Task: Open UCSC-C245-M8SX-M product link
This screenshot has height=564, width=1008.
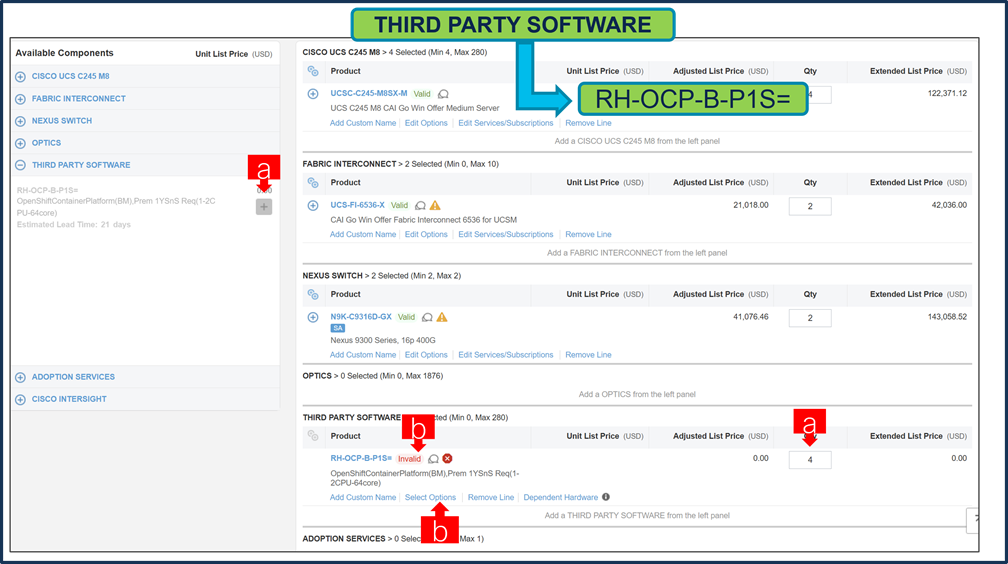Action: click(369, 93)
